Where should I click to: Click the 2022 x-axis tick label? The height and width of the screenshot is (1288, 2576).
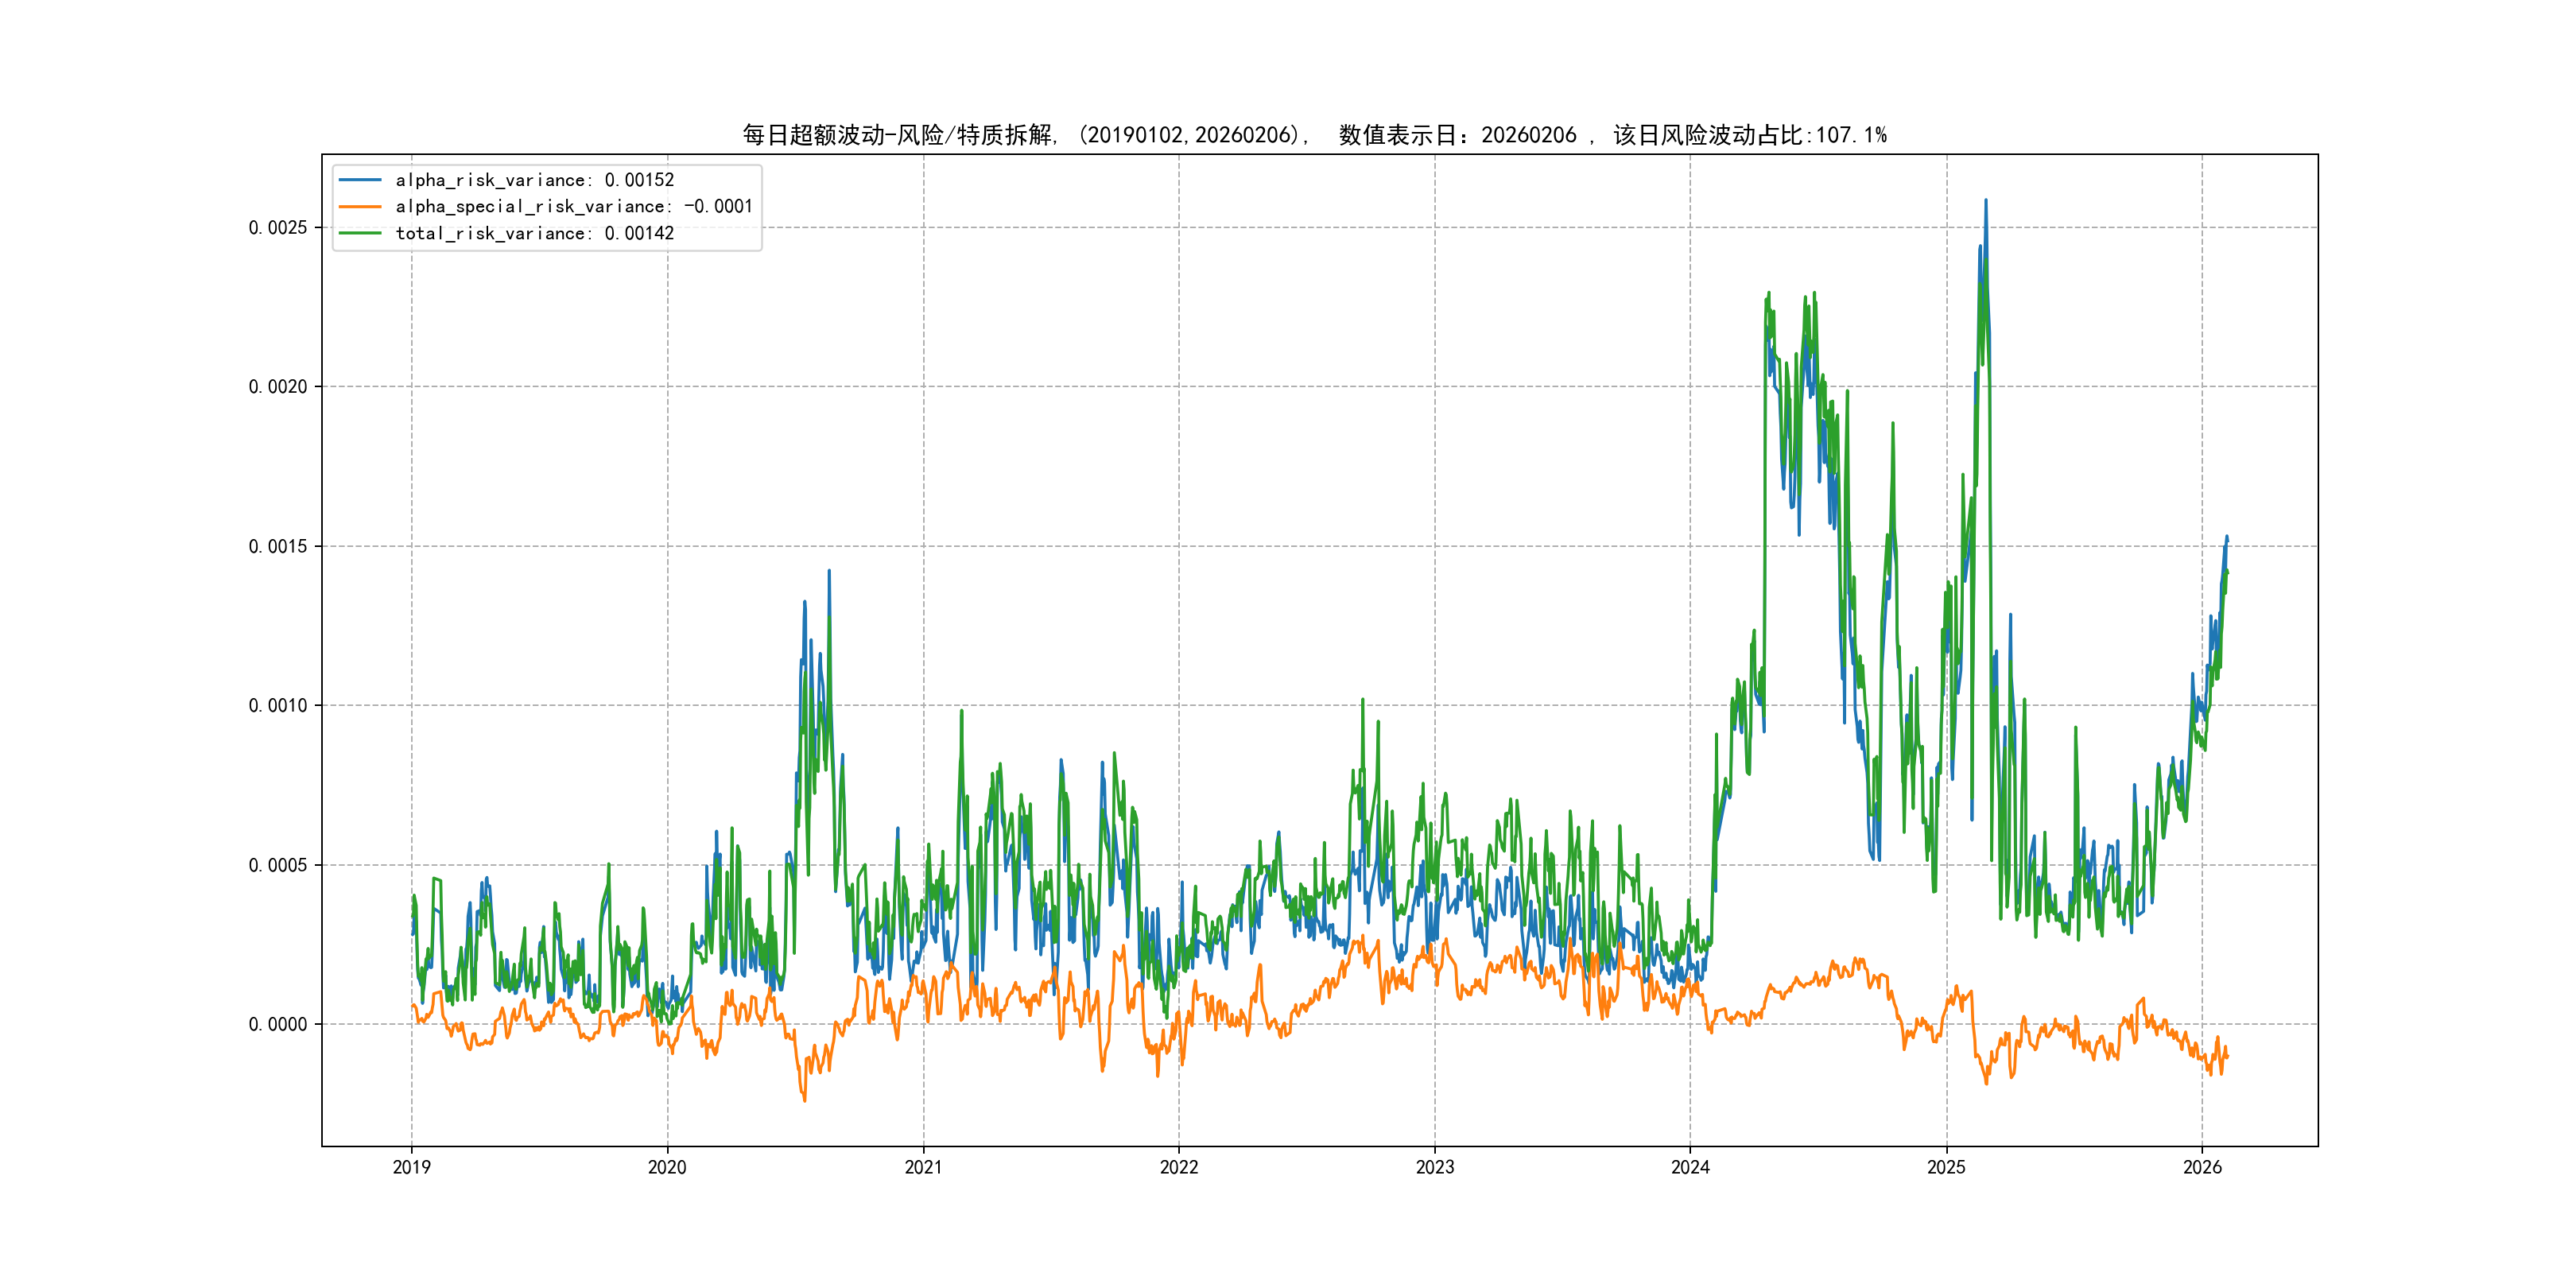[1179, 1167]
